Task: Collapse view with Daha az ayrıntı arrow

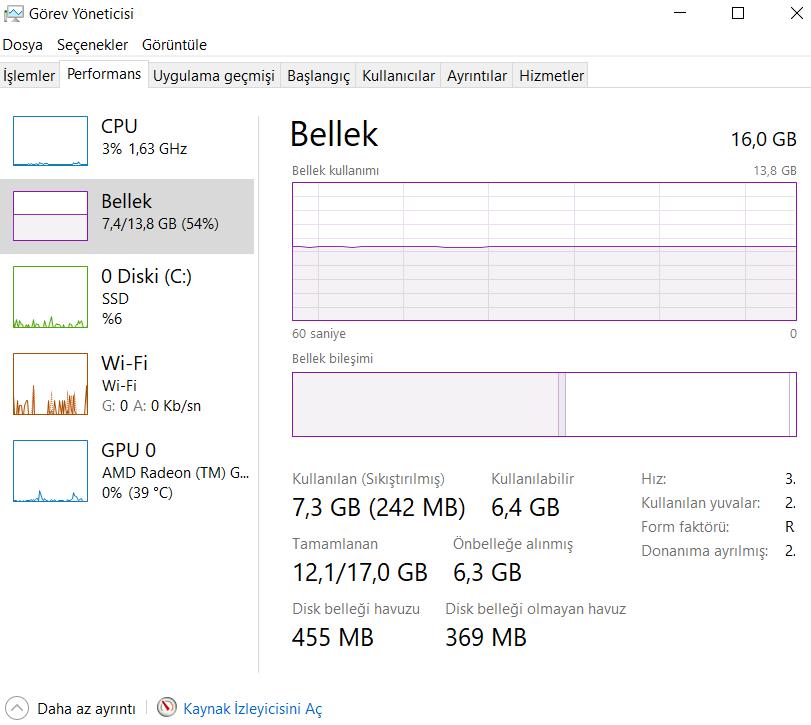Action: 17,708
